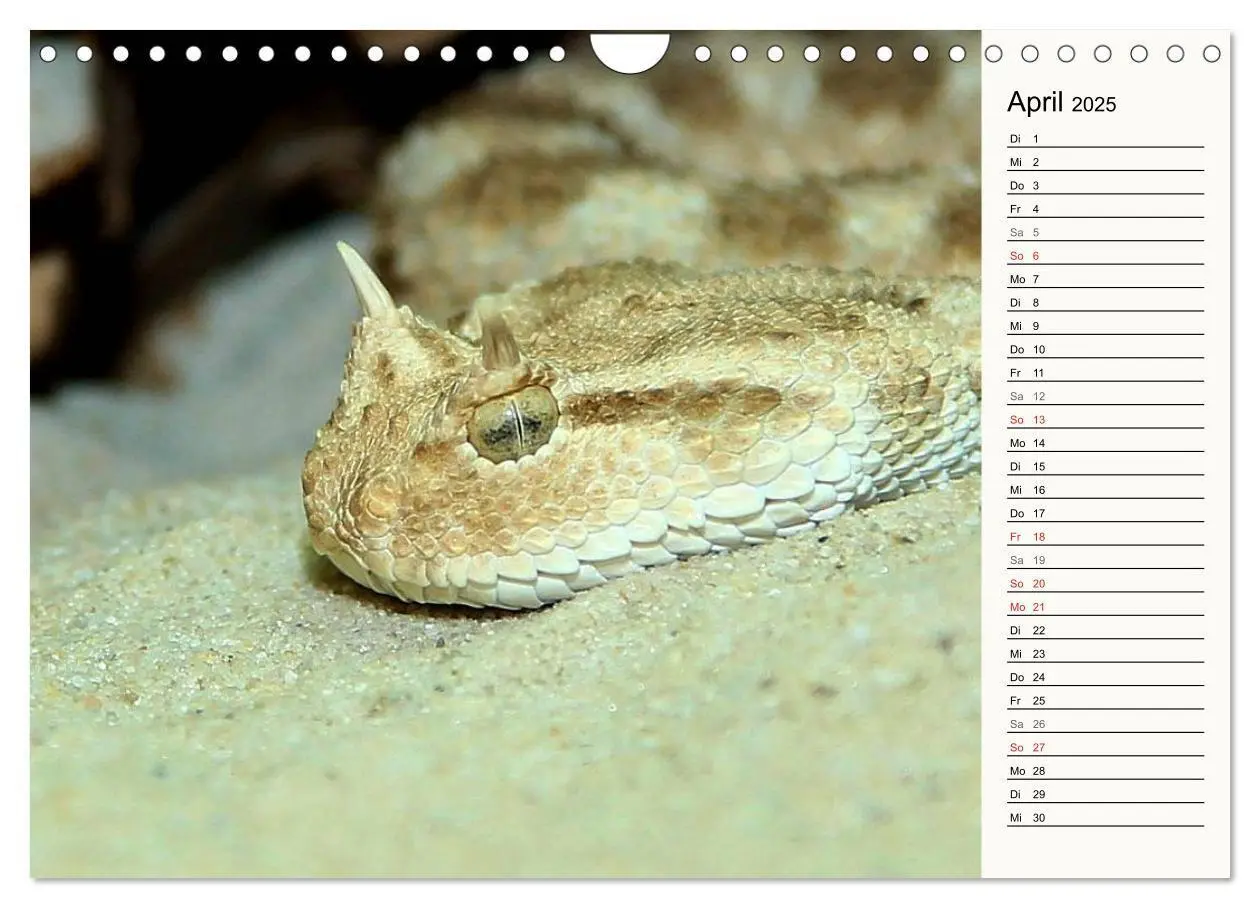Select the 'Mi 16' calendar row
This screenshot has height=908, width=1260.
tap(1105, 490)
